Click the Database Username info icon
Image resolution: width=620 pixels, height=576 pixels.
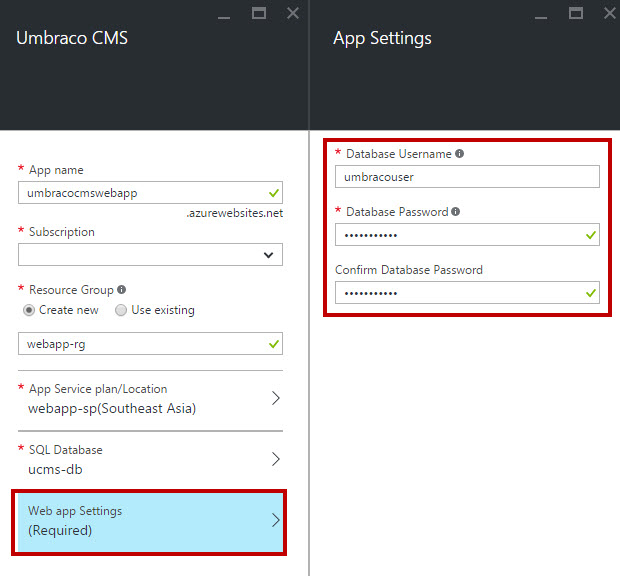pyautogui.click(x=459, y=153)
